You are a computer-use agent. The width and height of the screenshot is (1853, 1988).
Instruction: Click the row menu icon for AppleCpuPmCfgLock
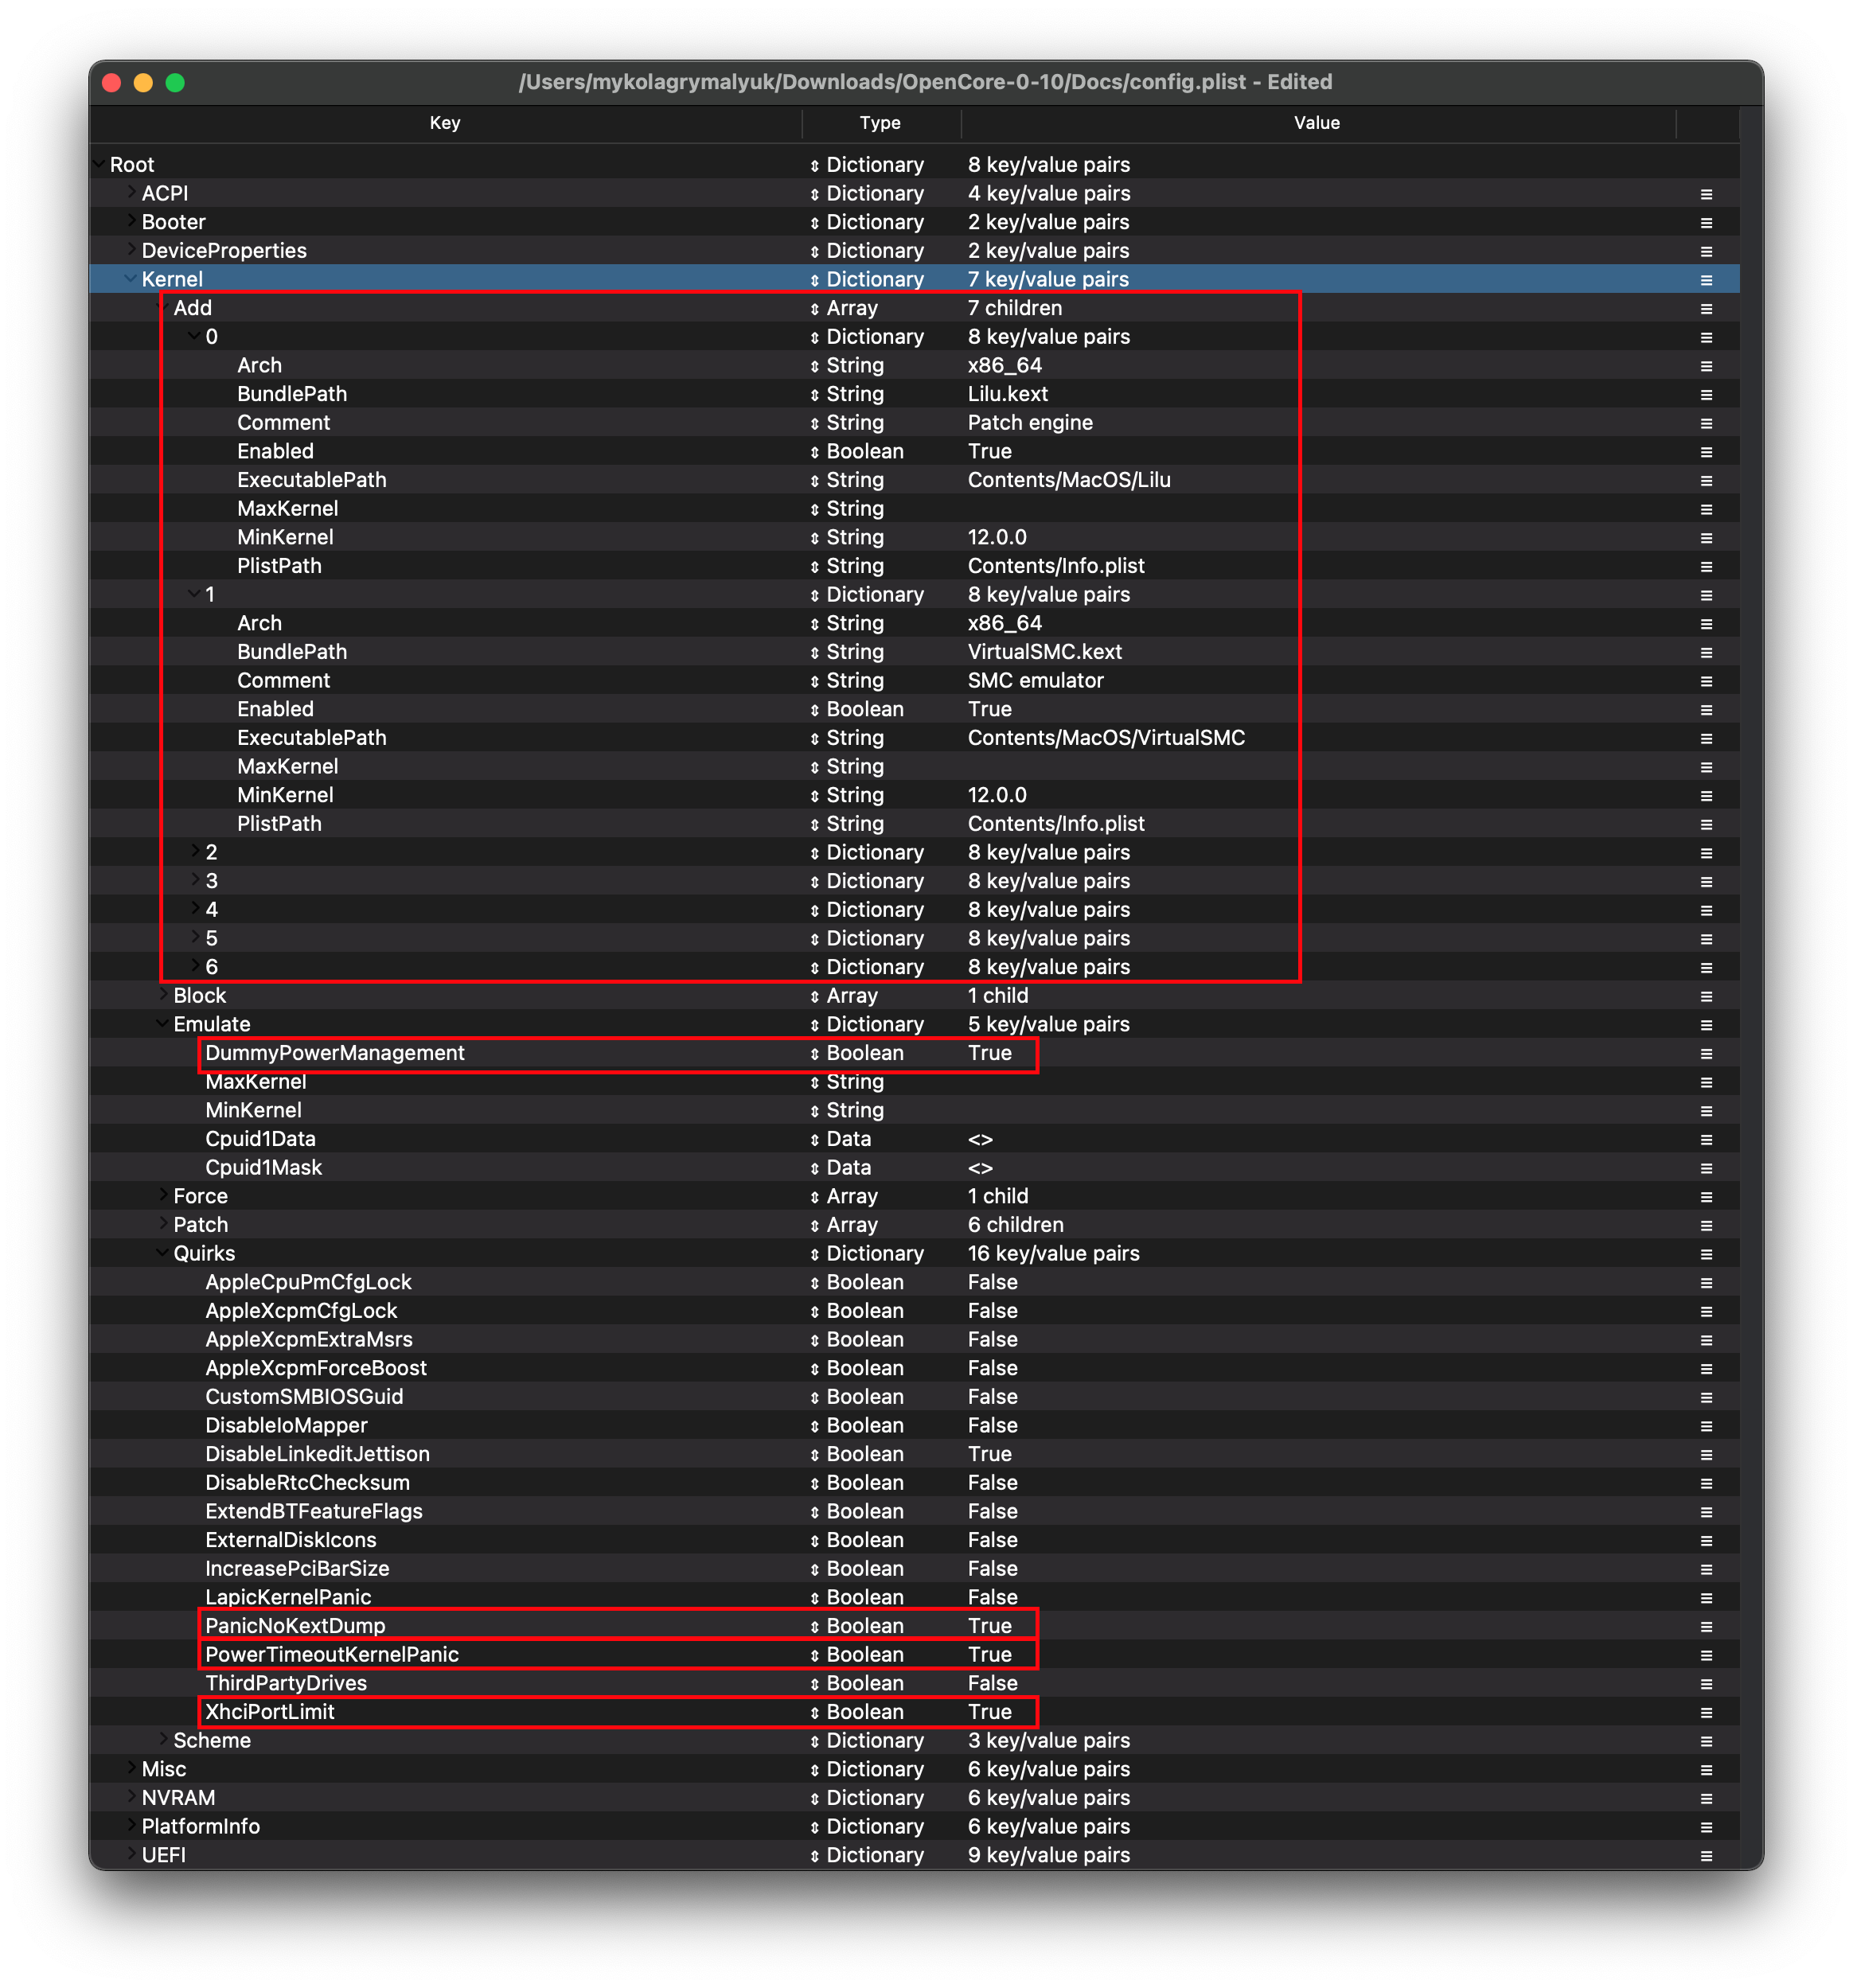click(x=1706, y=1283)
